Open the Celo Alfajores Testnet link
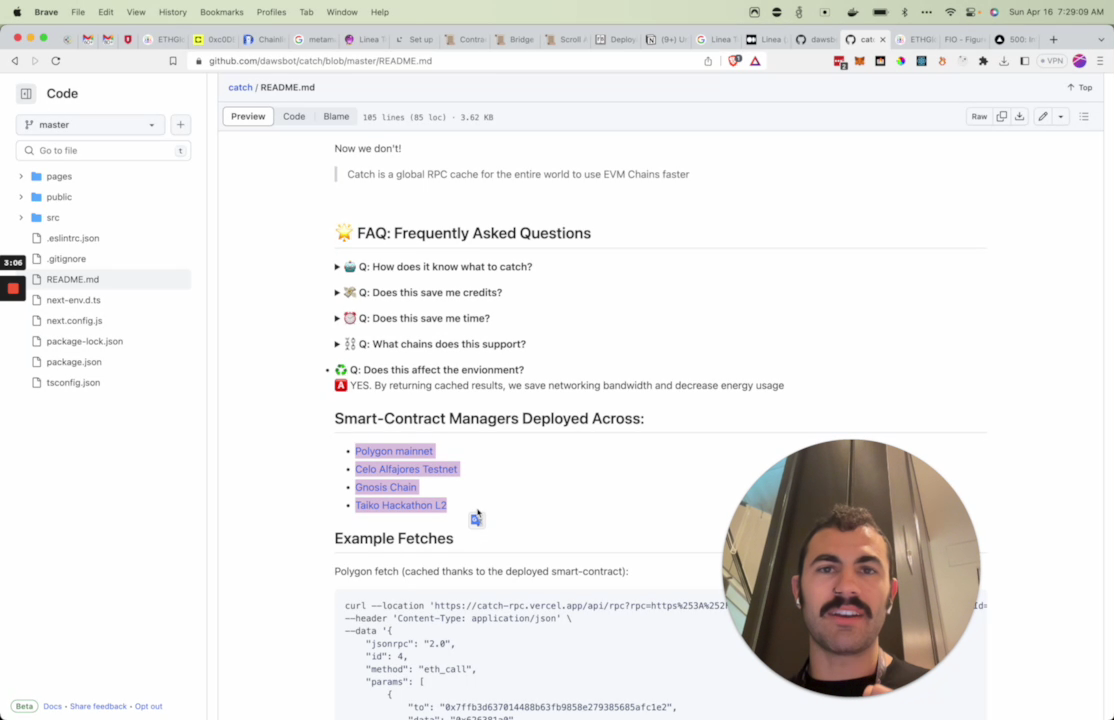Image resolution: width=1114 pixels, height=720 pixels. 406,469
